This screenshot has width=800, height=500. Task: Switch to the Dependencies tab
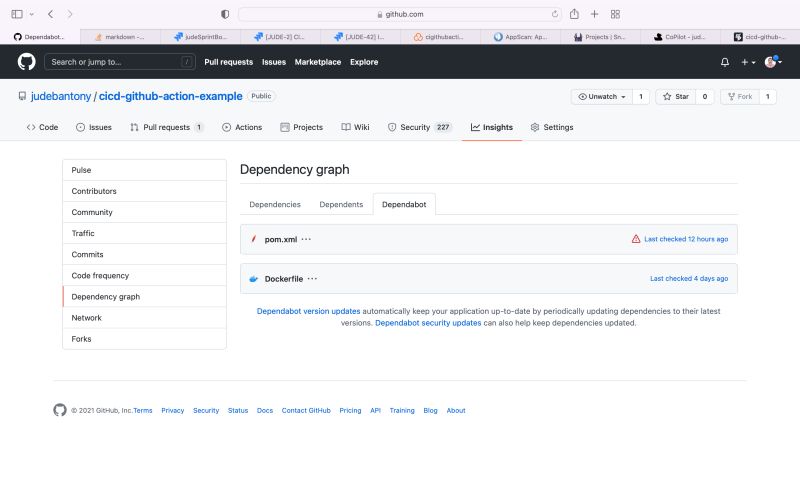pyautogui.click(x=275, y=204)
